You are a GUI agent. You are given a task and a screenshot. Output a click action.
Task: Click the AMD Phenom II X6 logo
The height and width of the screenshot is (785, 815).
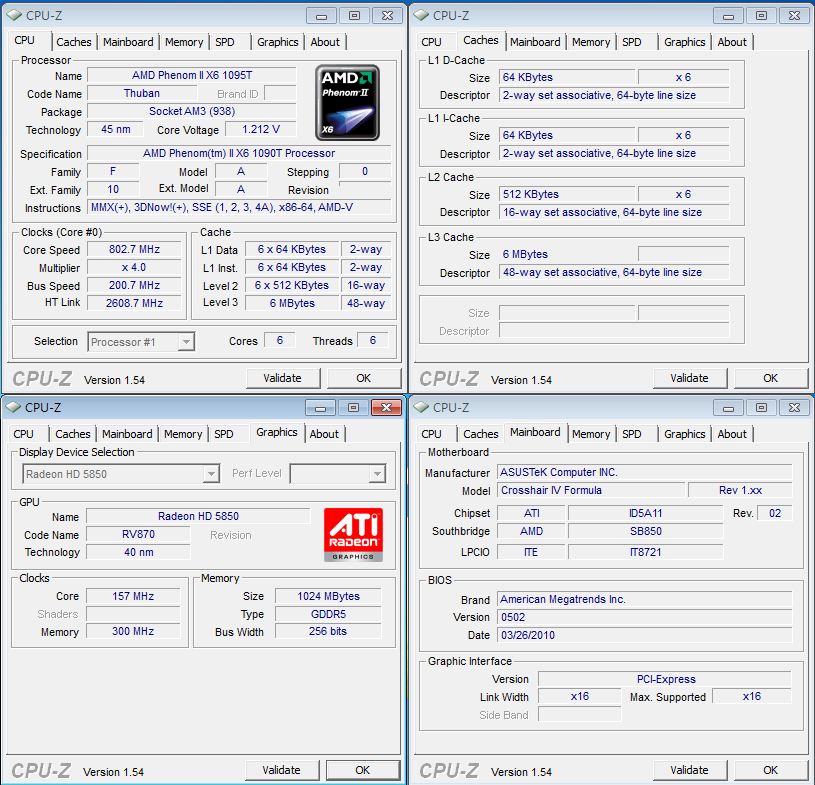(346, 103)
